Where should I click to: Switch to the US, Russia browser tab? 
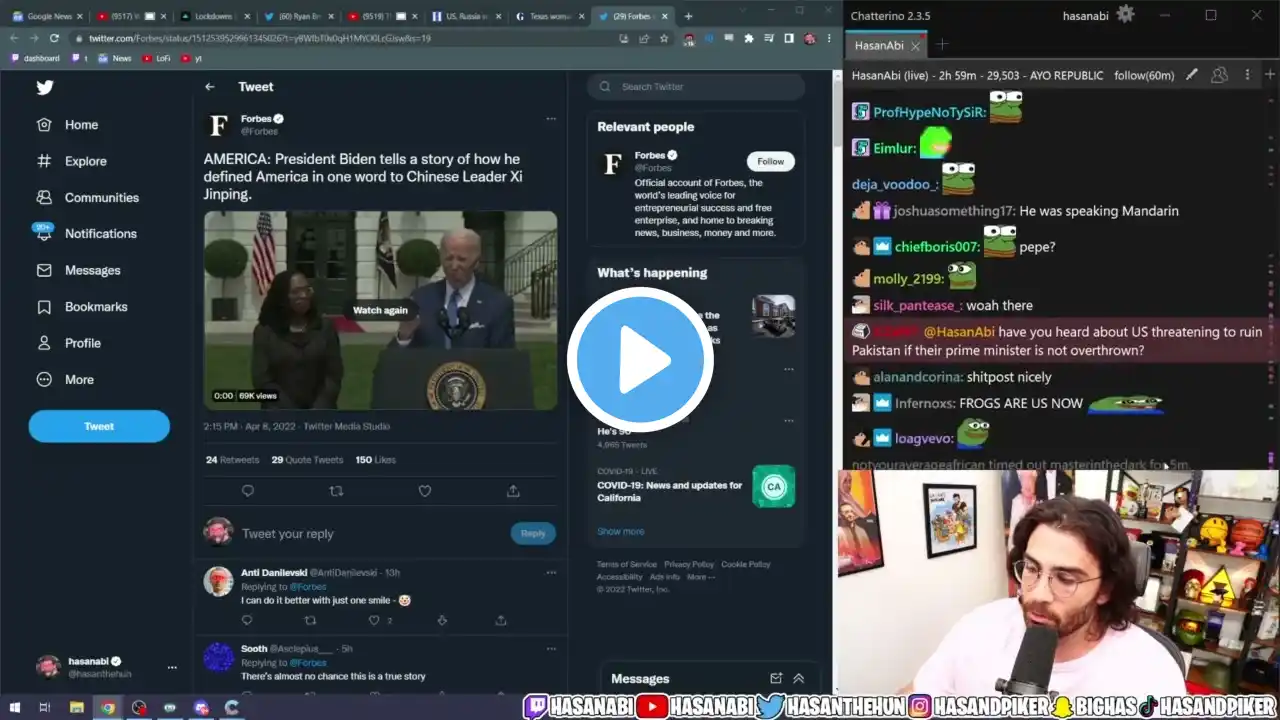pyautogui.click(x=465, y=16)
